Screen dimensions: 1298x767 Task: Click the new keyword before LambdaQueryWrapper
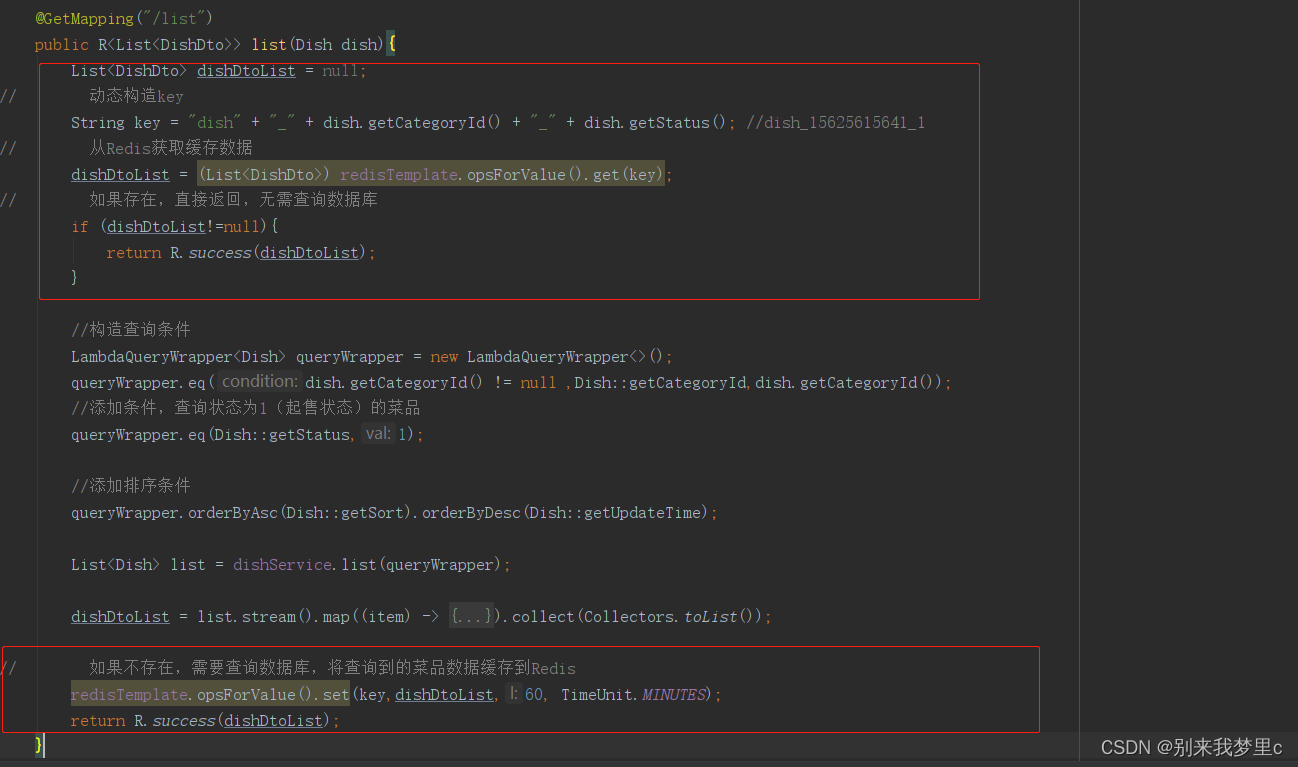[x=445, y=356]
